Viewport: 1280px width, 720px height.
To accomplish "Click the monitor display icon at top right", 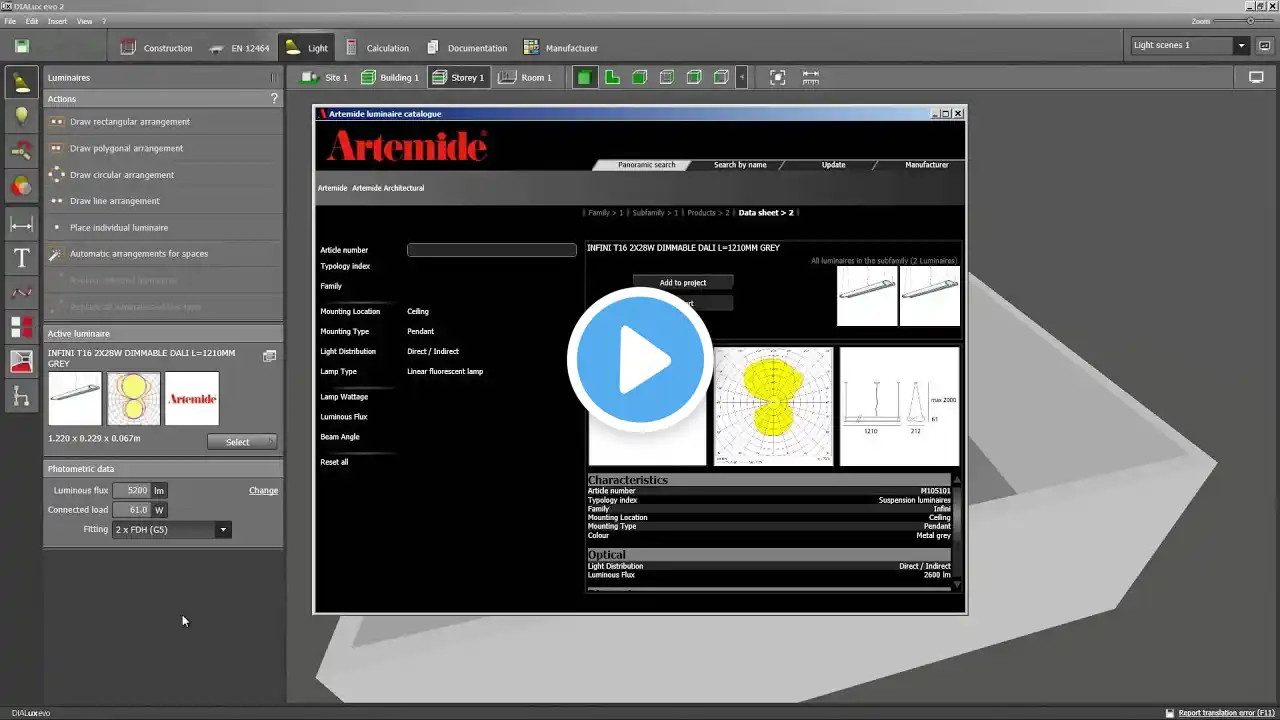I will tap(1256, 77).
